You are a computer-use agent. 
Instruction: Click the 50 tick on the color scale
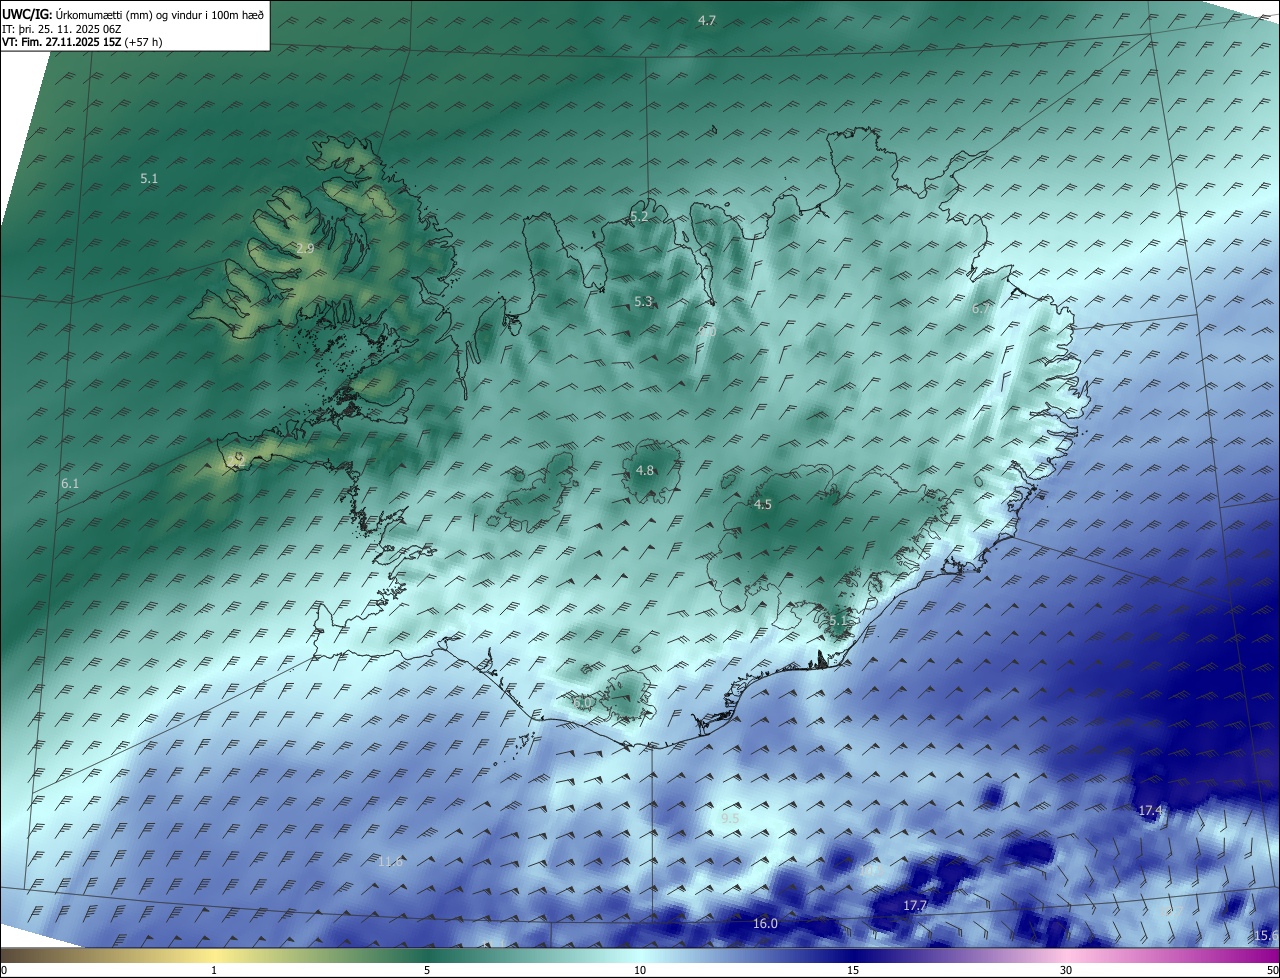1272,970
